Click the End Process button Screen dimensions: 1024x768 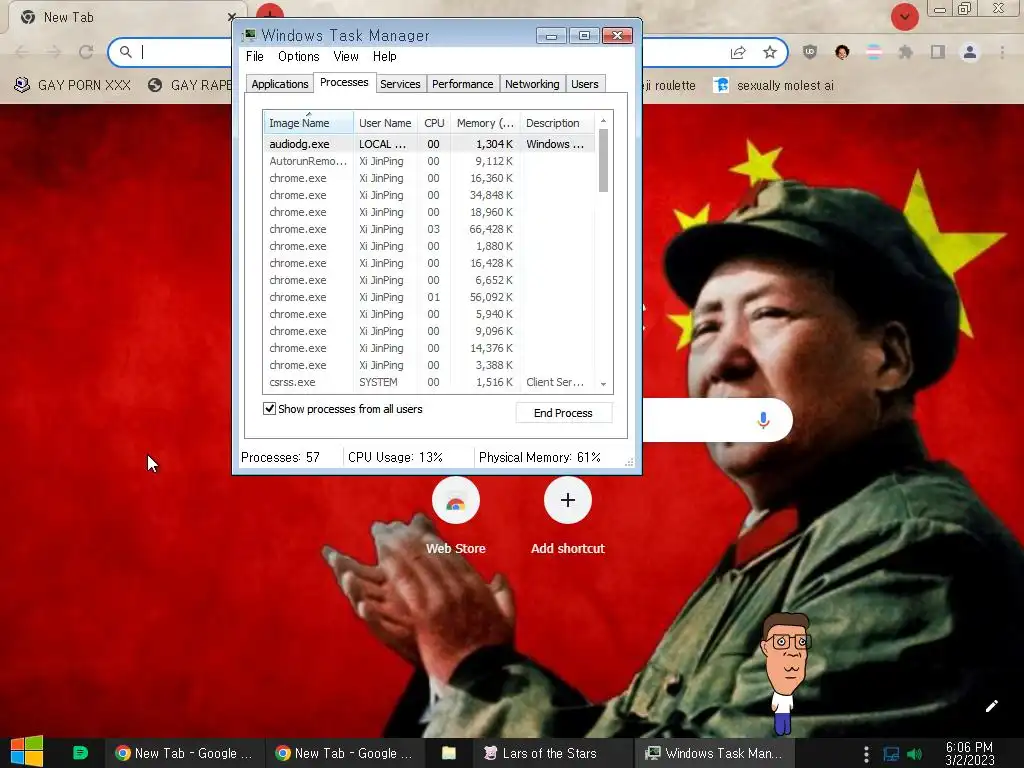click(x=563, y=413)
